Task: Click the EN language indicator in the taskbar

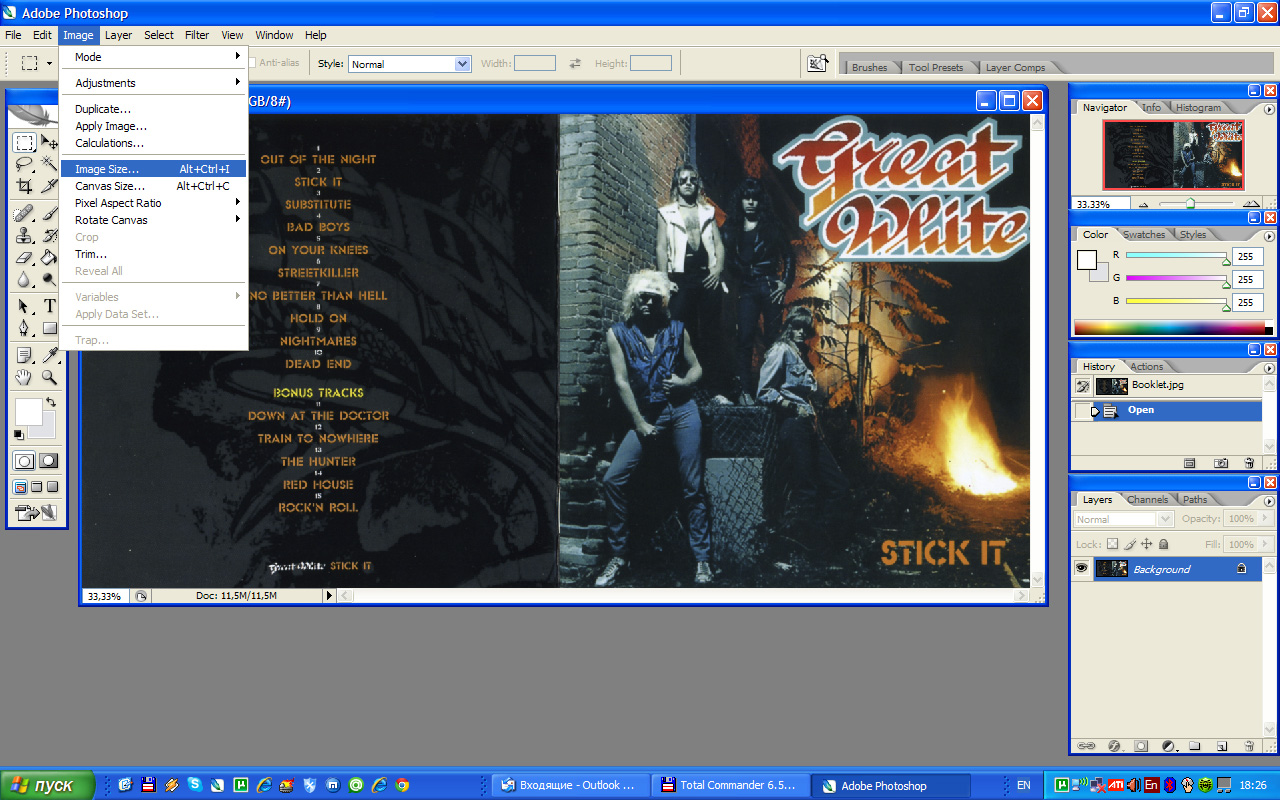Action: point(1024,785)
